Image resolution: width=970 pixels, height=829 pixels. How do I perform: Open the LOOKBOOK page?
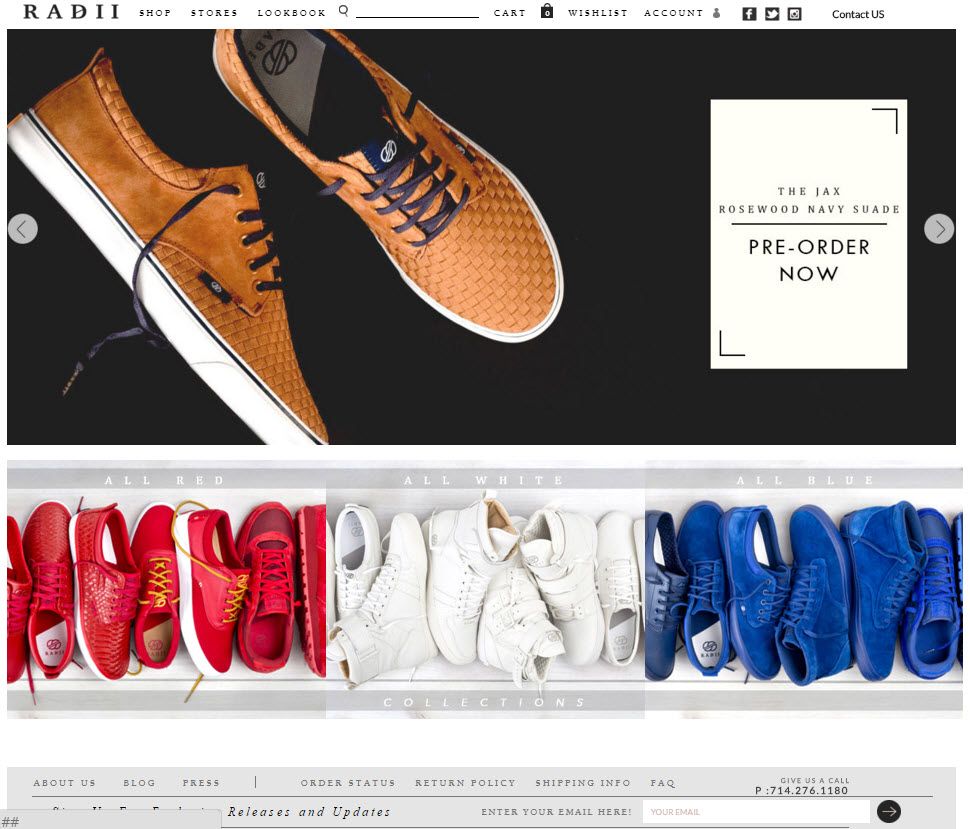click(291, 13)
